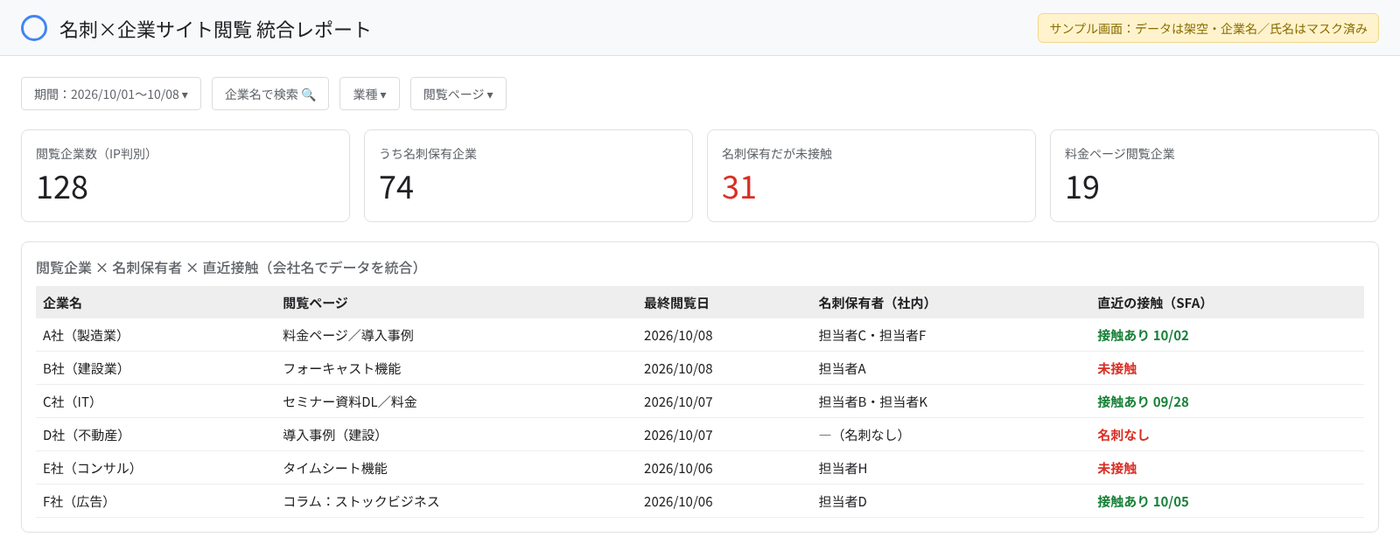1400x551 pixels.
Task: Click 未接触 status in B社 row
Action: coord(1117,368)
